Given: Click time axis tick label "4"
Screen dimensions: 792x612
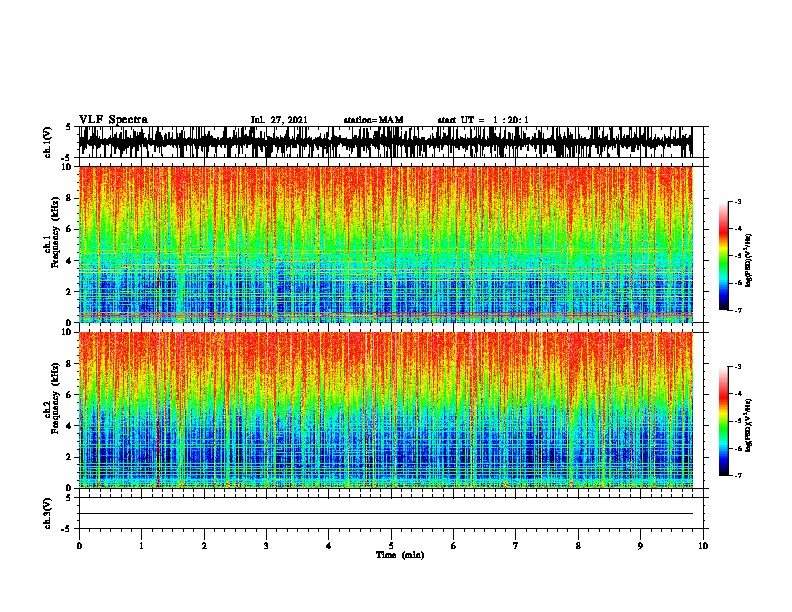Looking at the screenshot, I should (x=329, y=546).
